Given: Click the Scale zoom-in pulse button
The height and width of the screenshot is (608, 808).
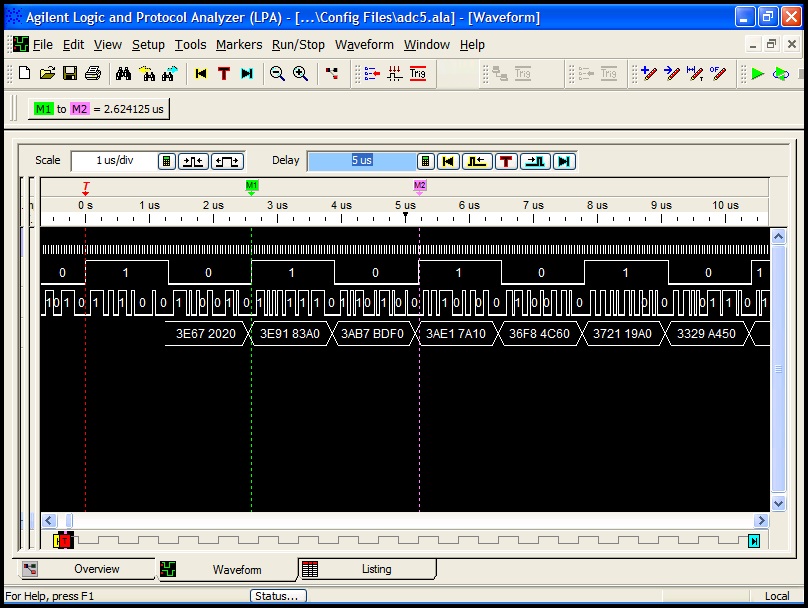Looking at the screenshot, I should tap(193, 161).
